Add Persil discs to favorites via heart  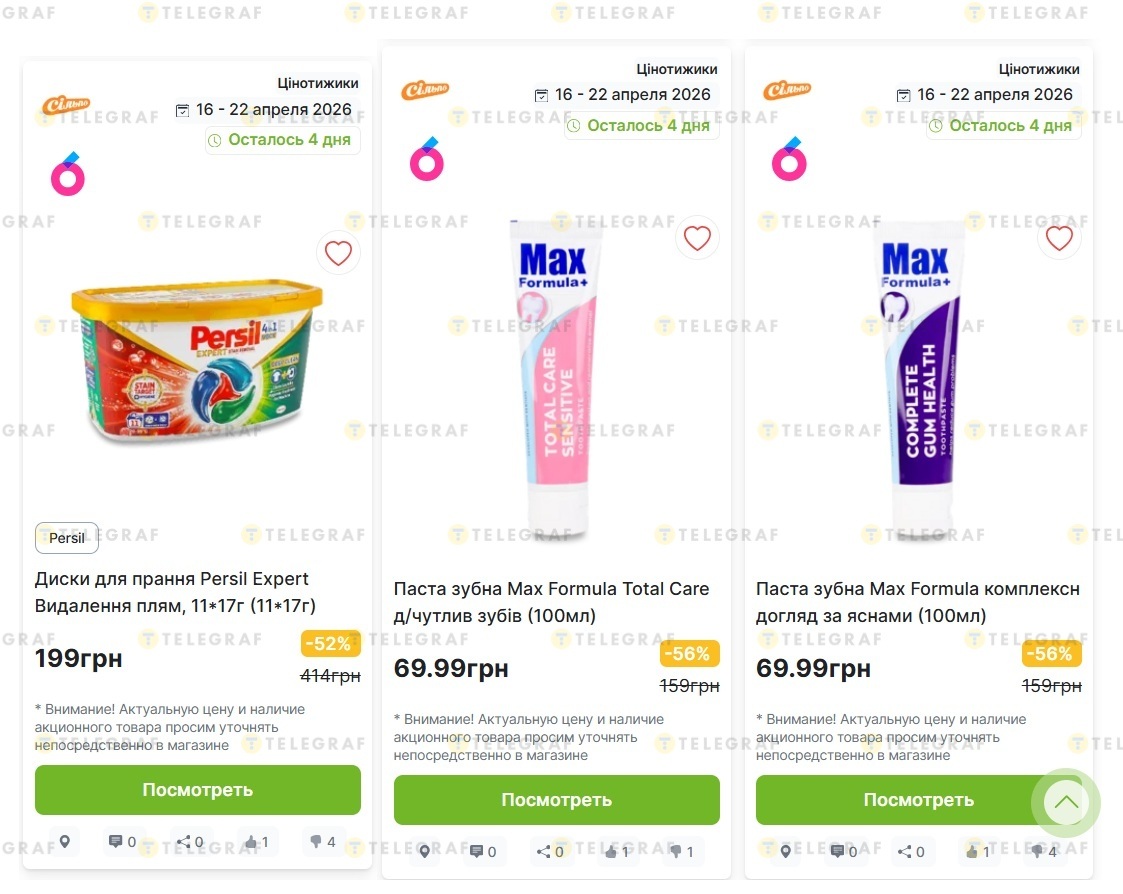pyautogui.click(x=338, y=253)
